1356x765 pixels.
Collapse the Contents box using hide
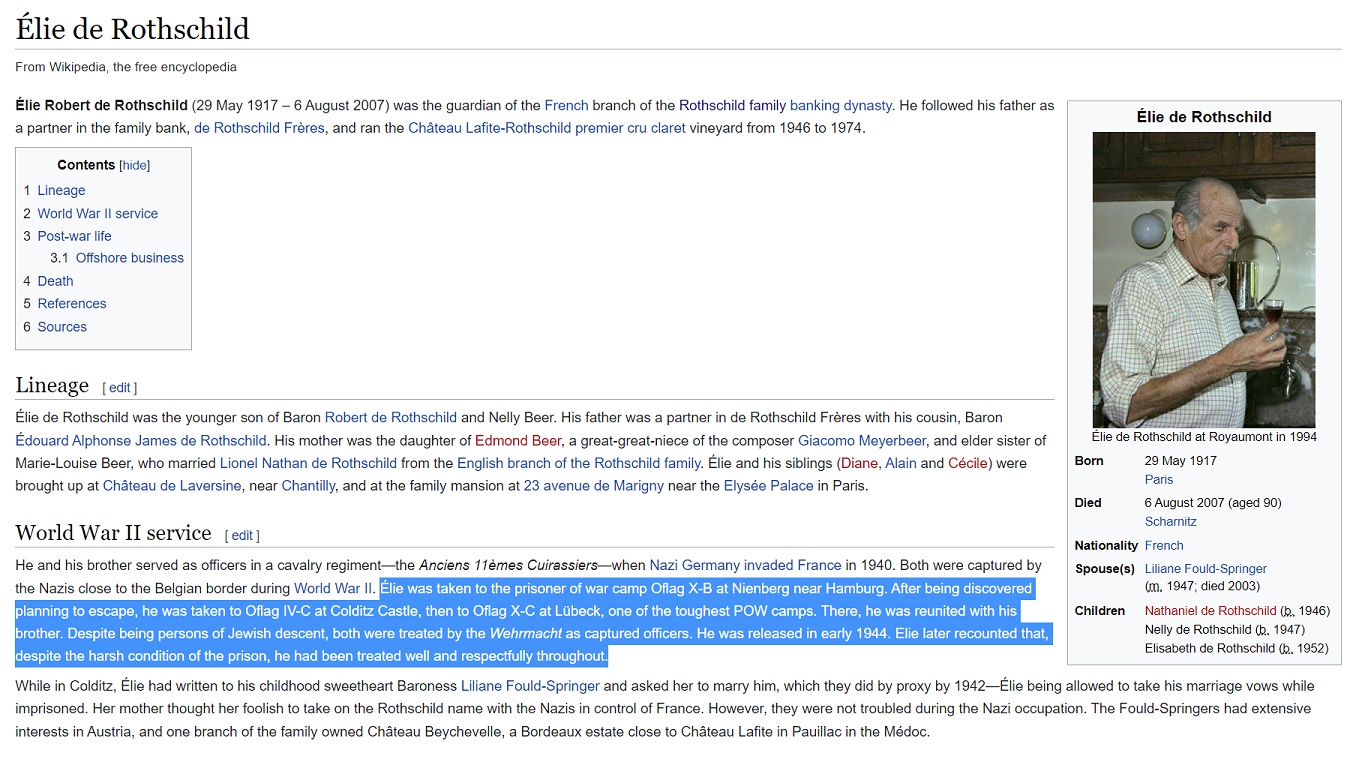(x=135, y=165)
